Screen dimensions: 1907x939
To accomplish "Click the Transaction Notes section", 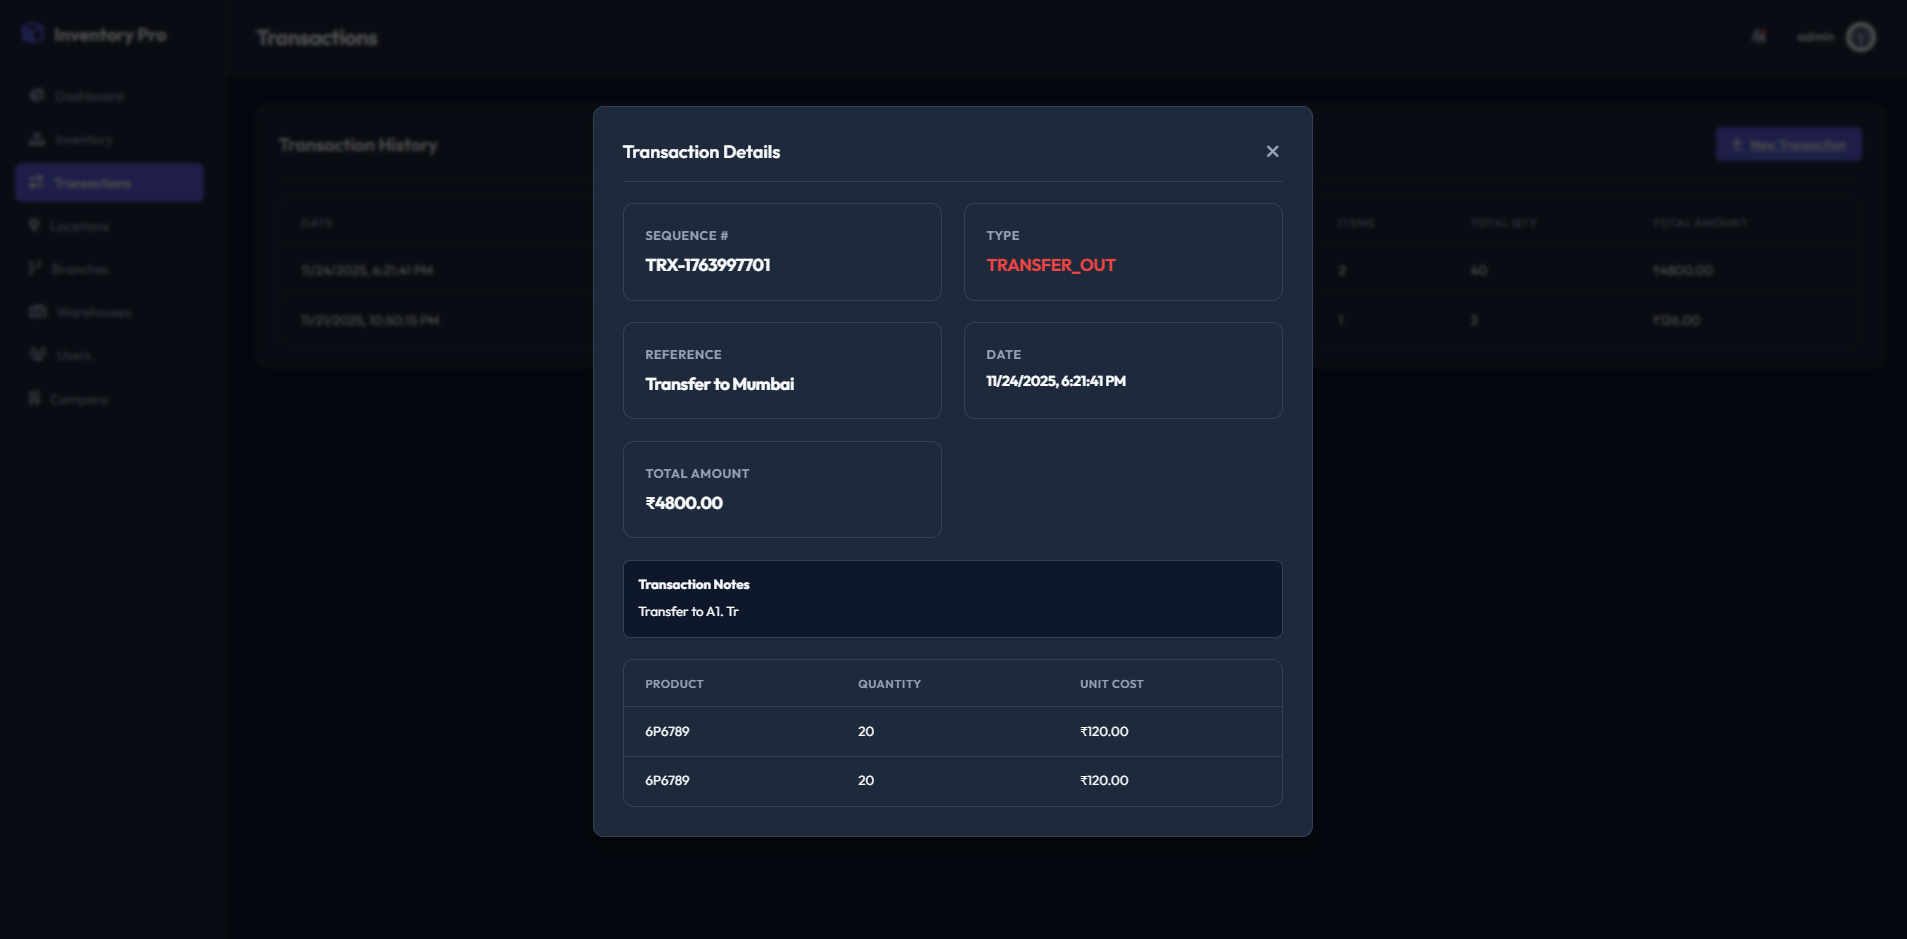I will (x=952, y=598).
